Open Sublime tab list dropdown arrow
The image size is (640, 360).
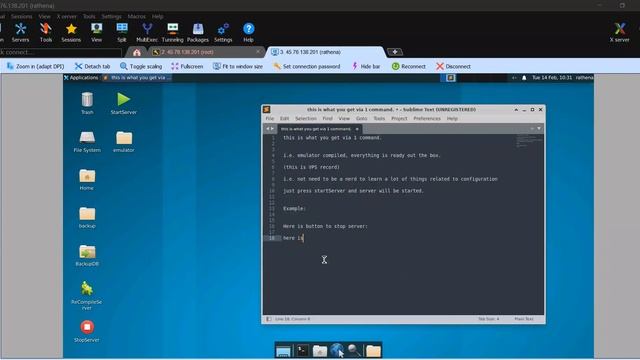tap(539, 129)
